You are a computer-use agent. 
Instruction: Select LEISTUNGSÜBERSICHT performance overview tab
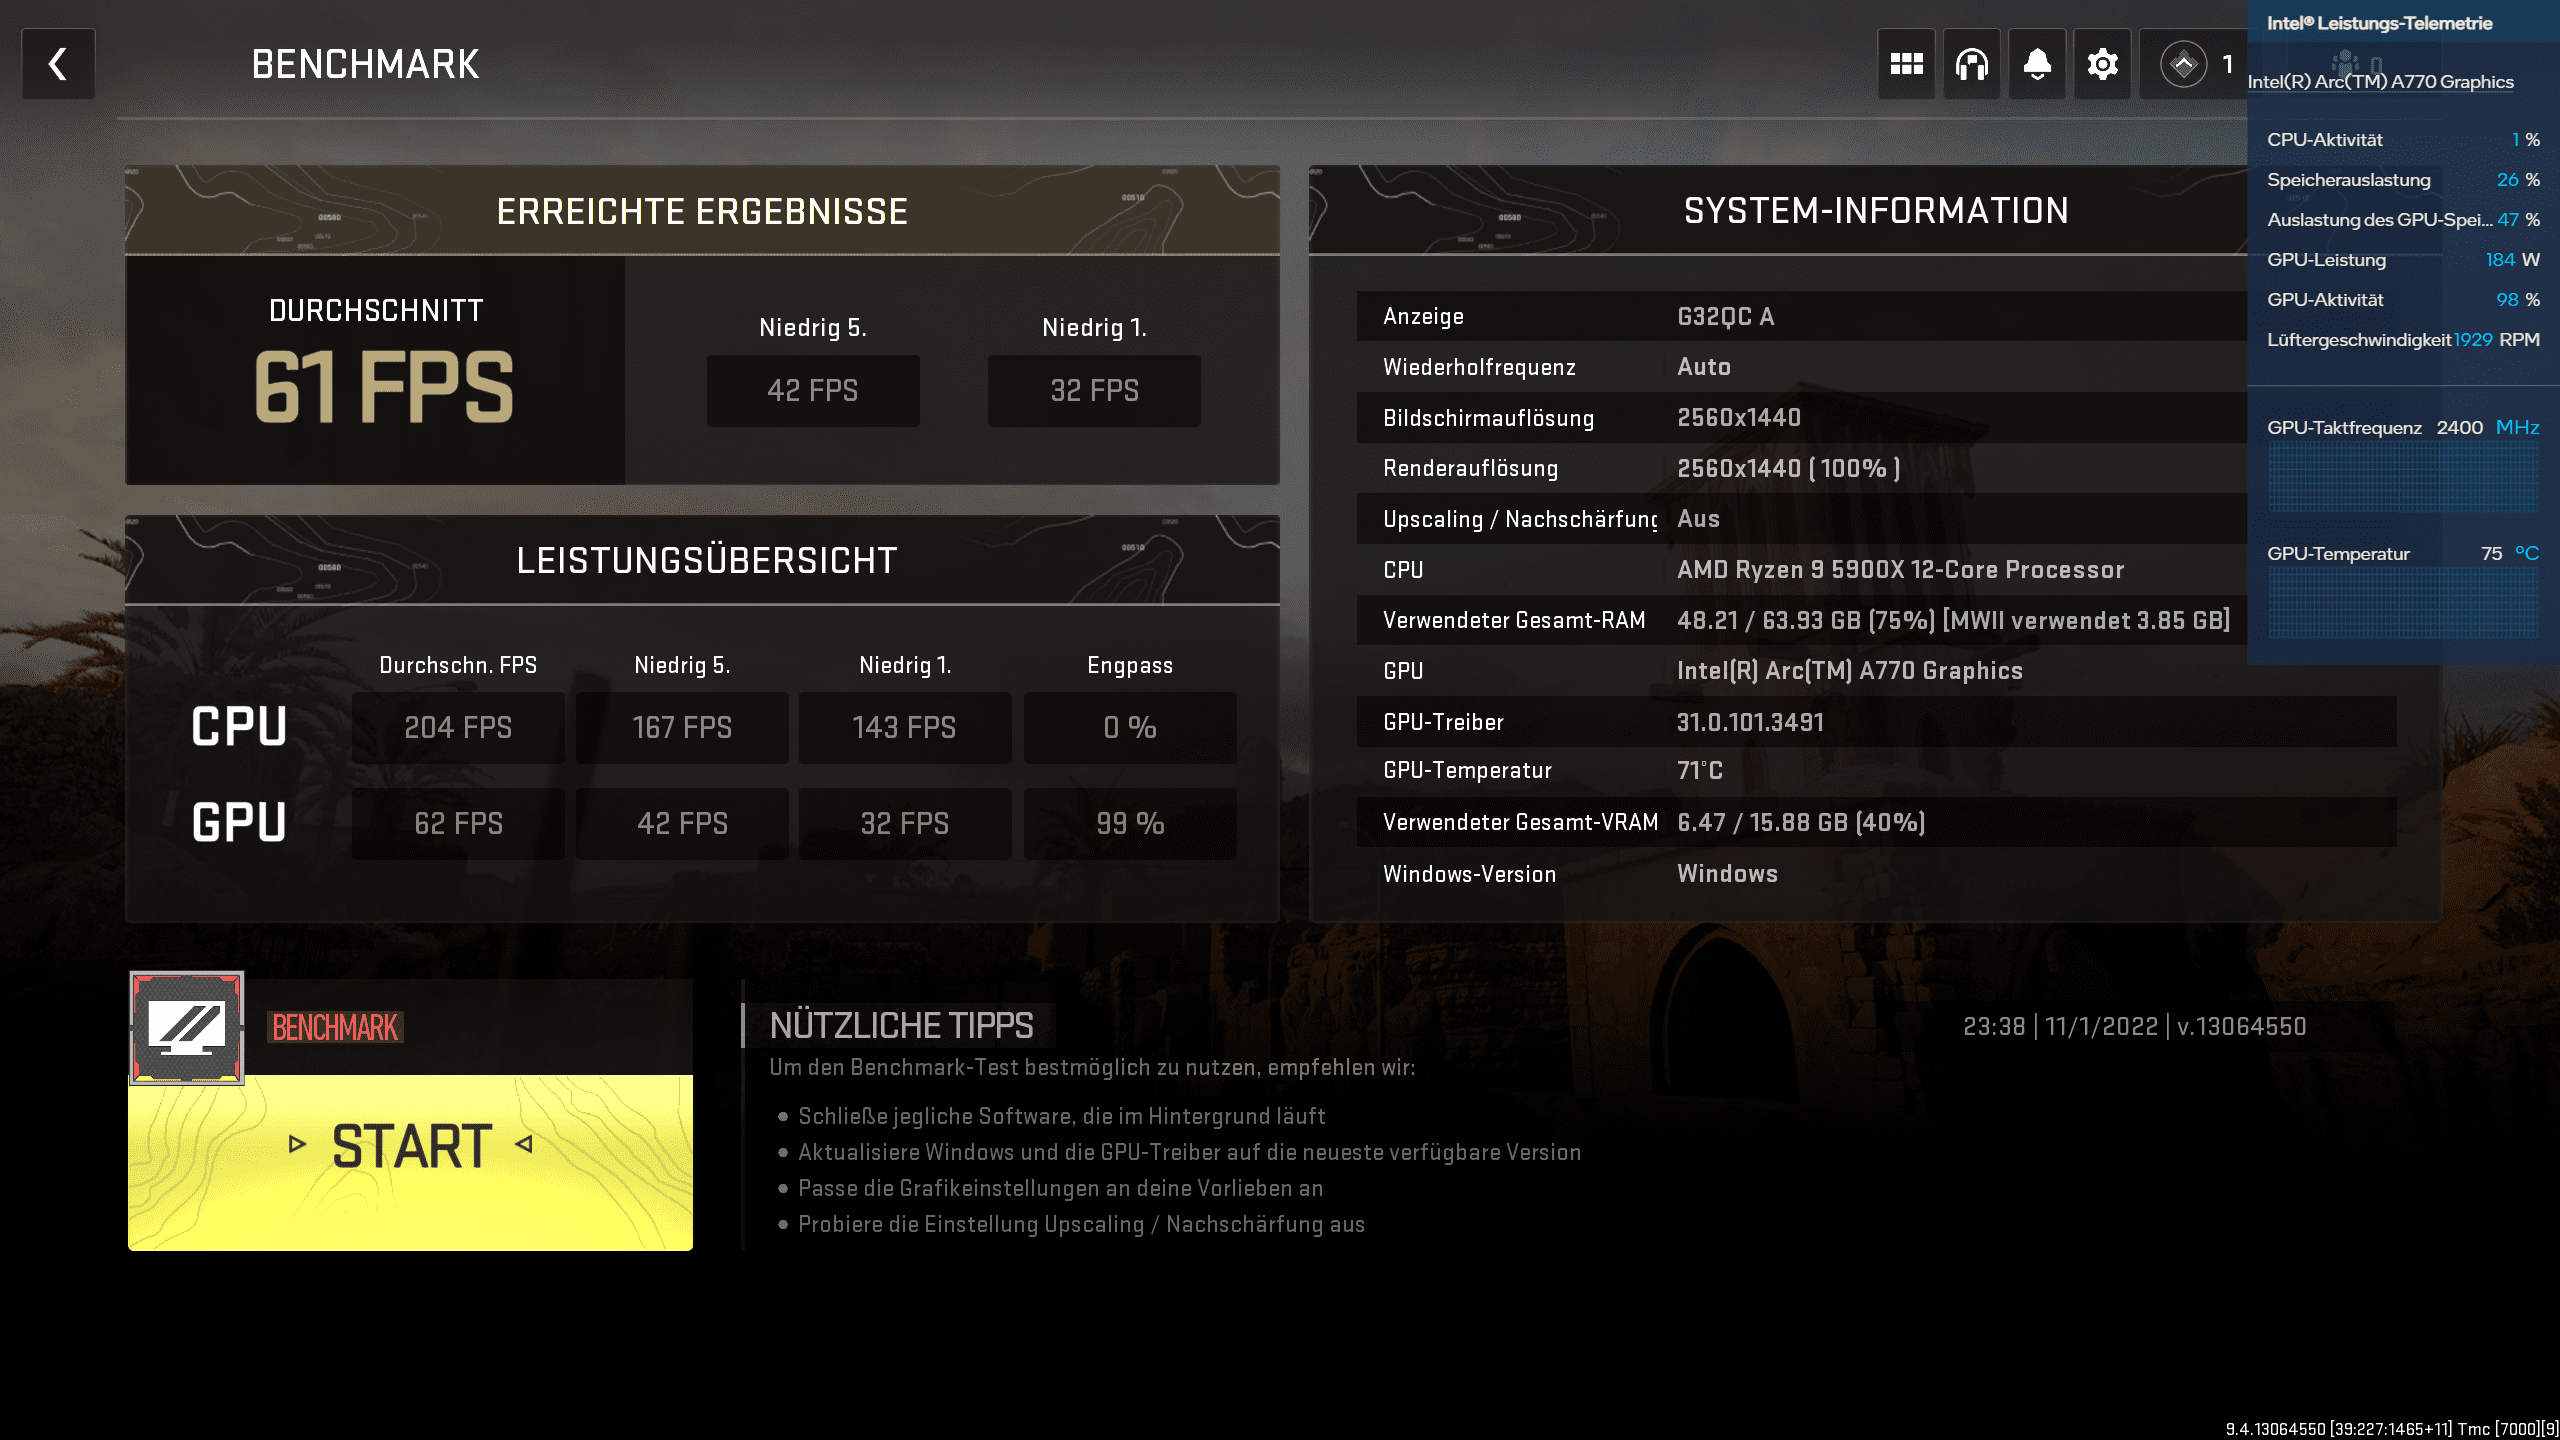(703, 559)
